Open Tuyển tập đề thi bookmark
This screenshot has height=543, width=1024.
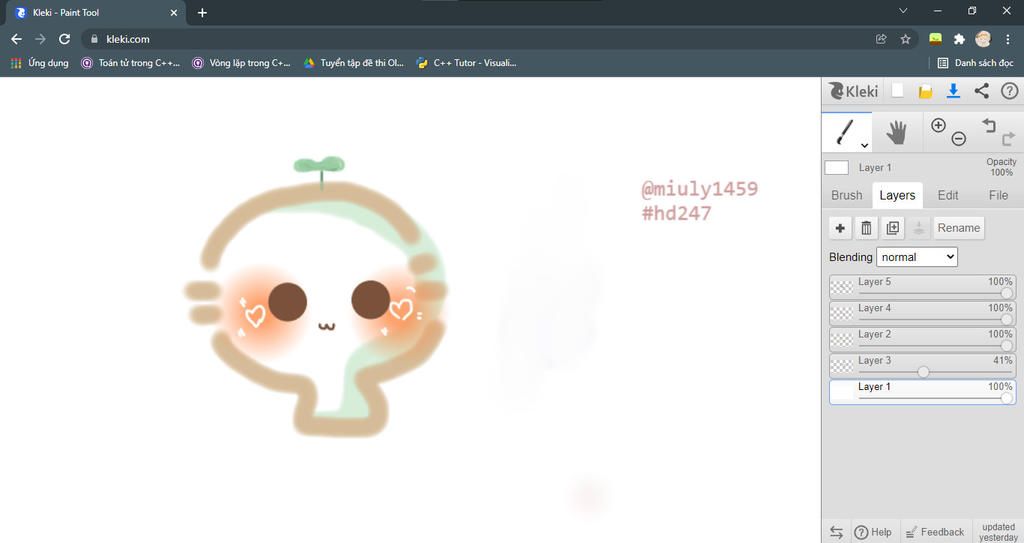(x=353, y=63)
